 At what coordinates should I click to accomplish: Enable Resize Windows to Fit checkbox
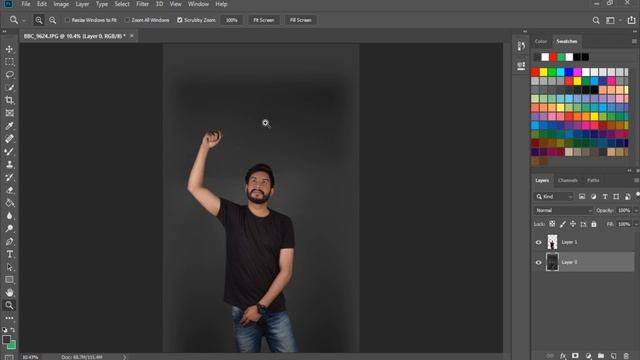point(67,20)
